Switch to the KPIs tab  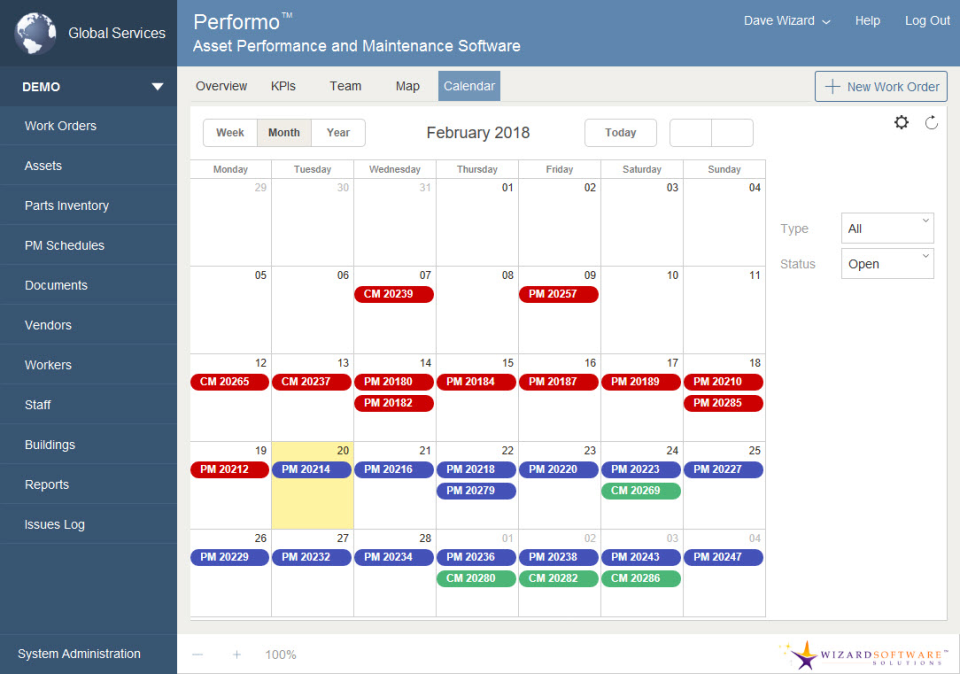[283, 86]
